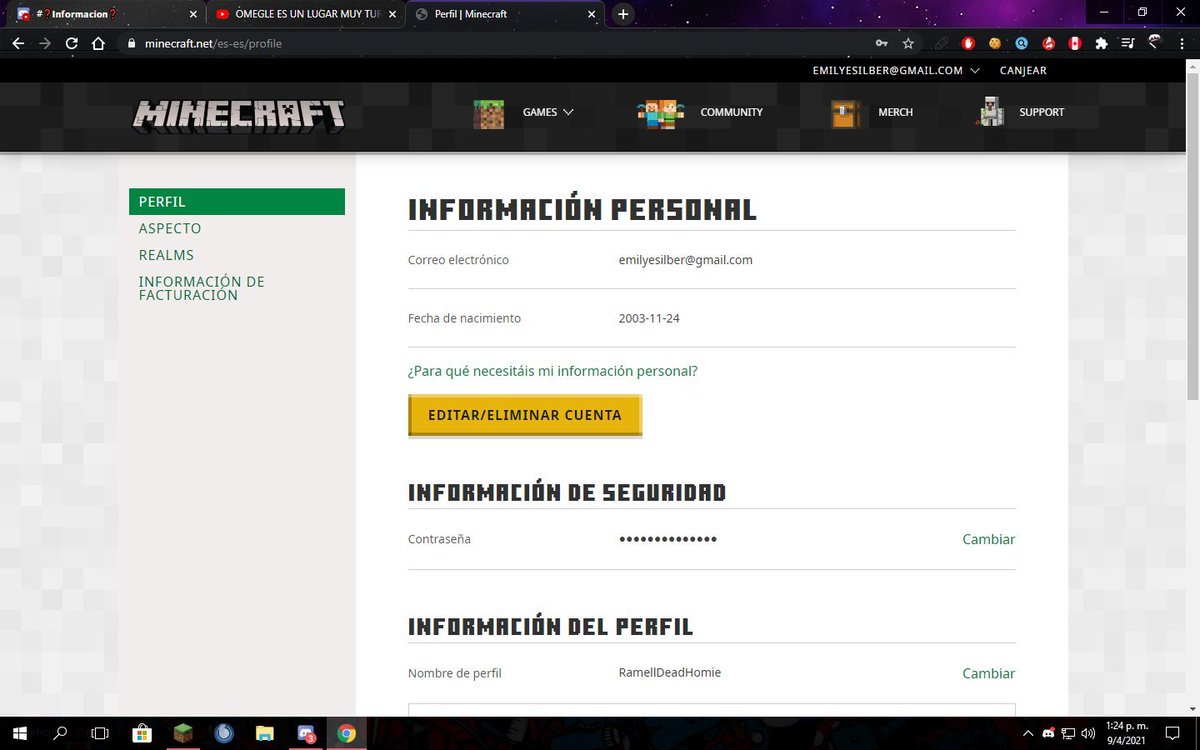Viewport: 1200px width, 750px height.
Task: Open the Merch navigation link
Action: [895, 112]
